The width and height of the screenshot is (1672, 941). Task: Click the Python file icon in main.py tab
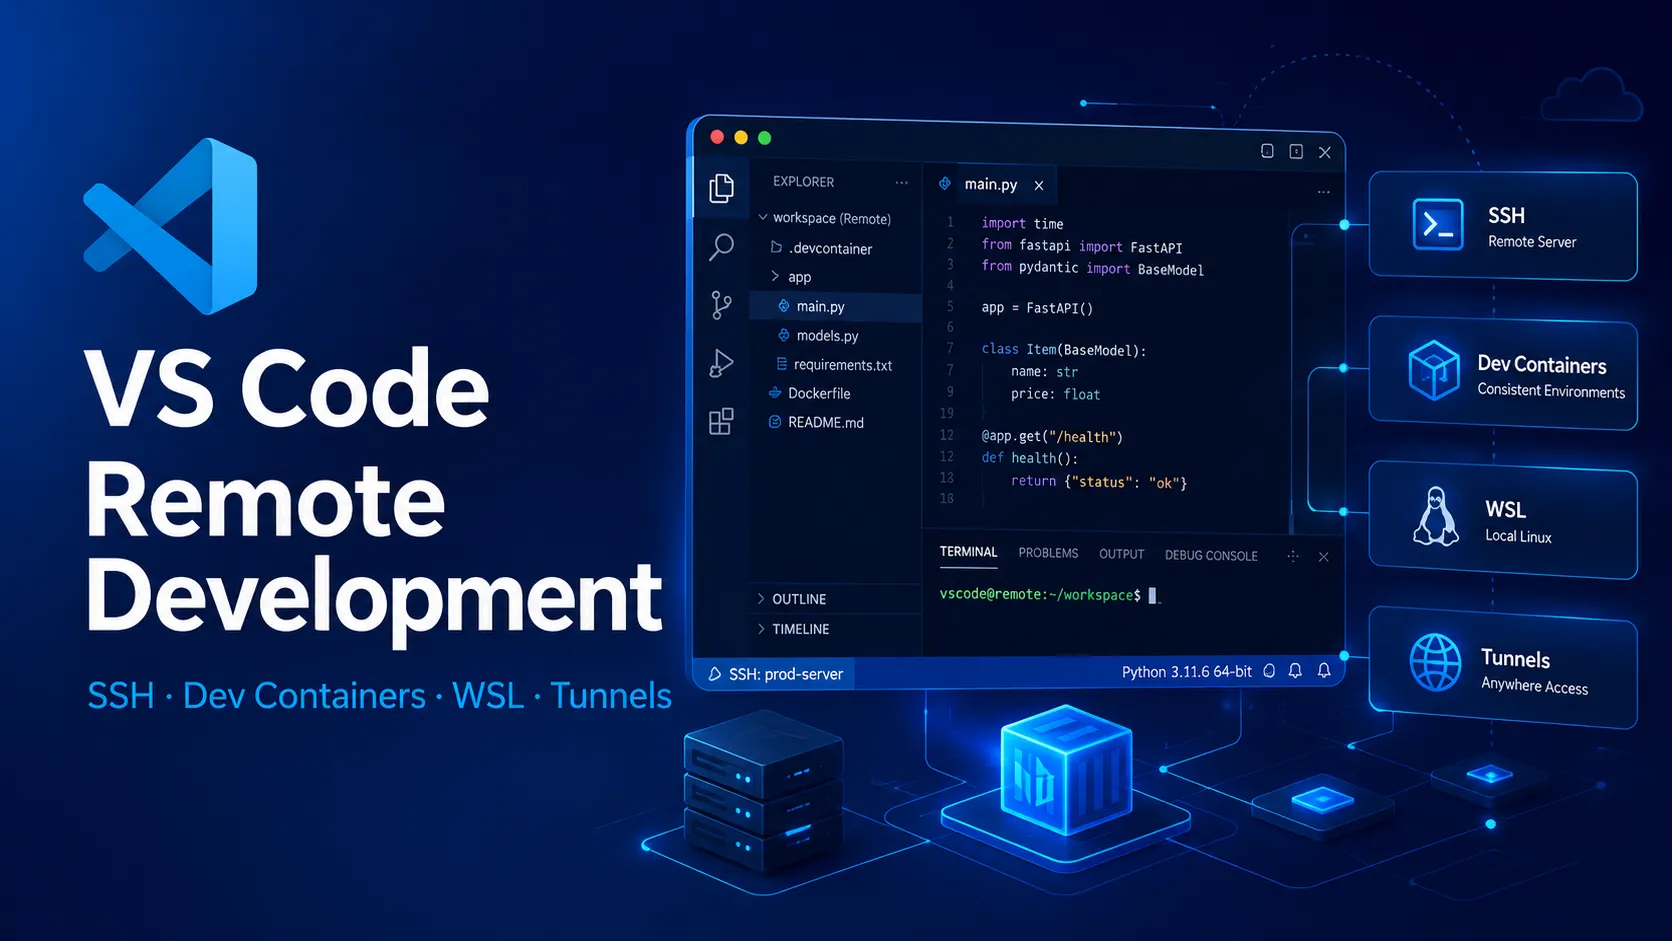[x=945, y=184]
